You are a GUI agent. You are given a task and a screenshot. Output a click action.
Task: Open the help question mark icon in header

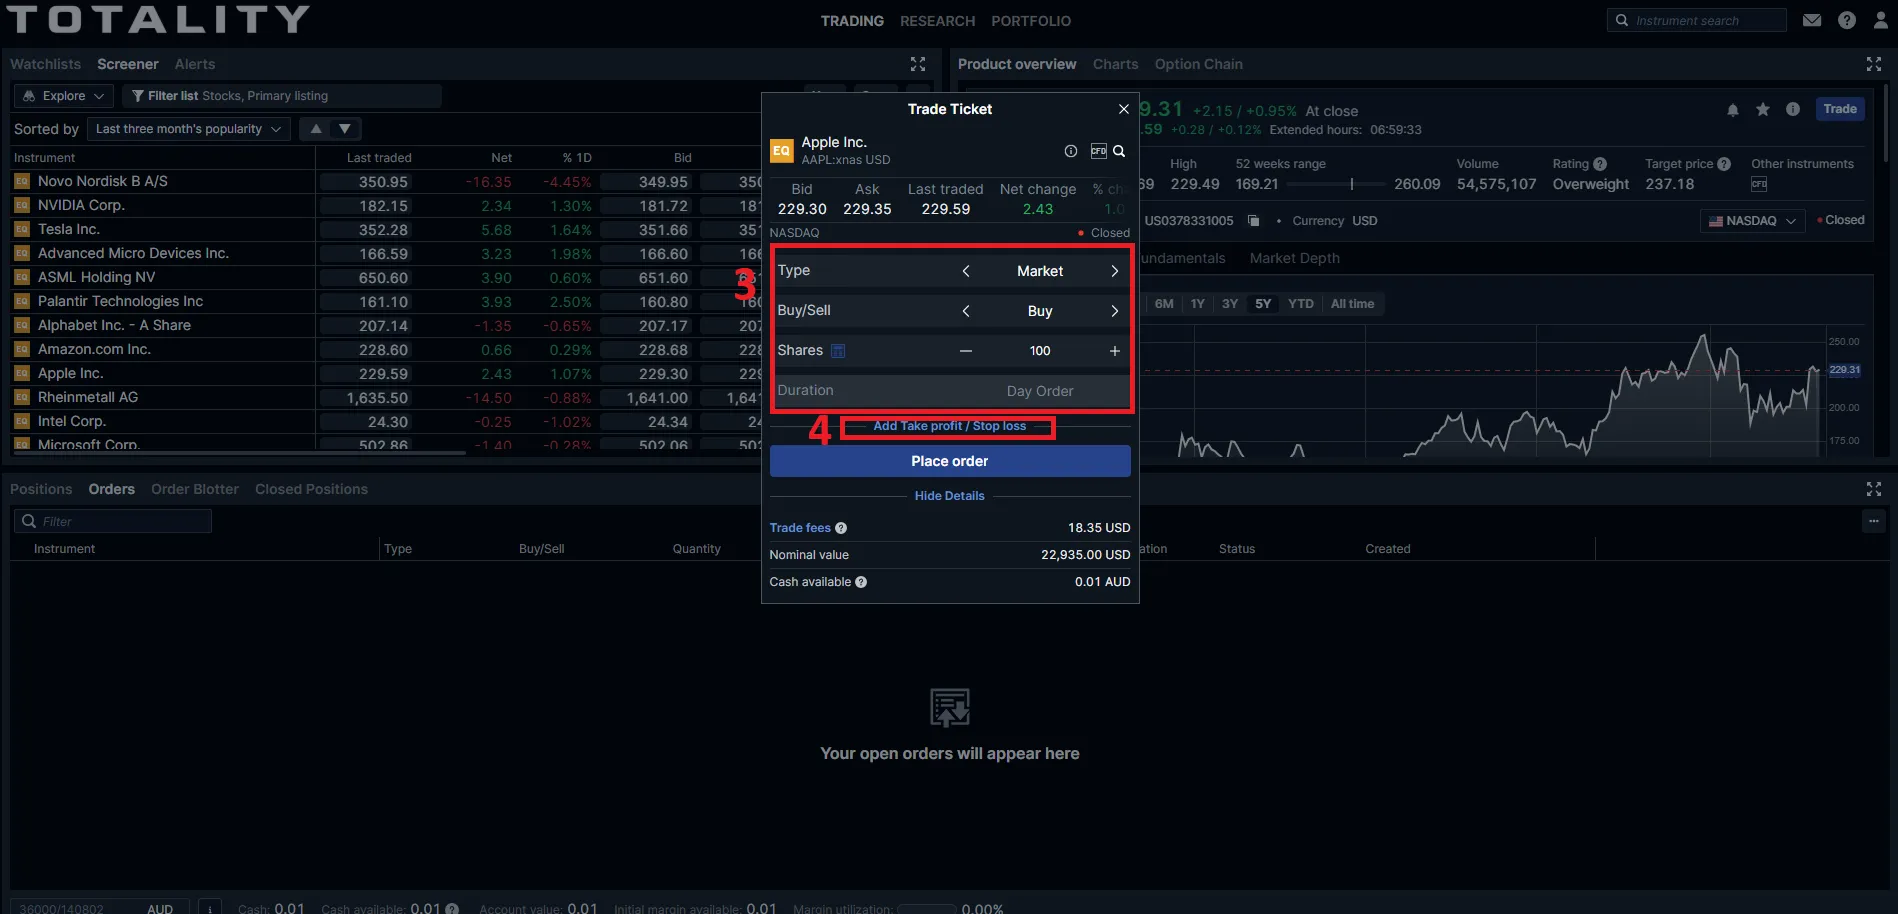tap(1847, 20)
